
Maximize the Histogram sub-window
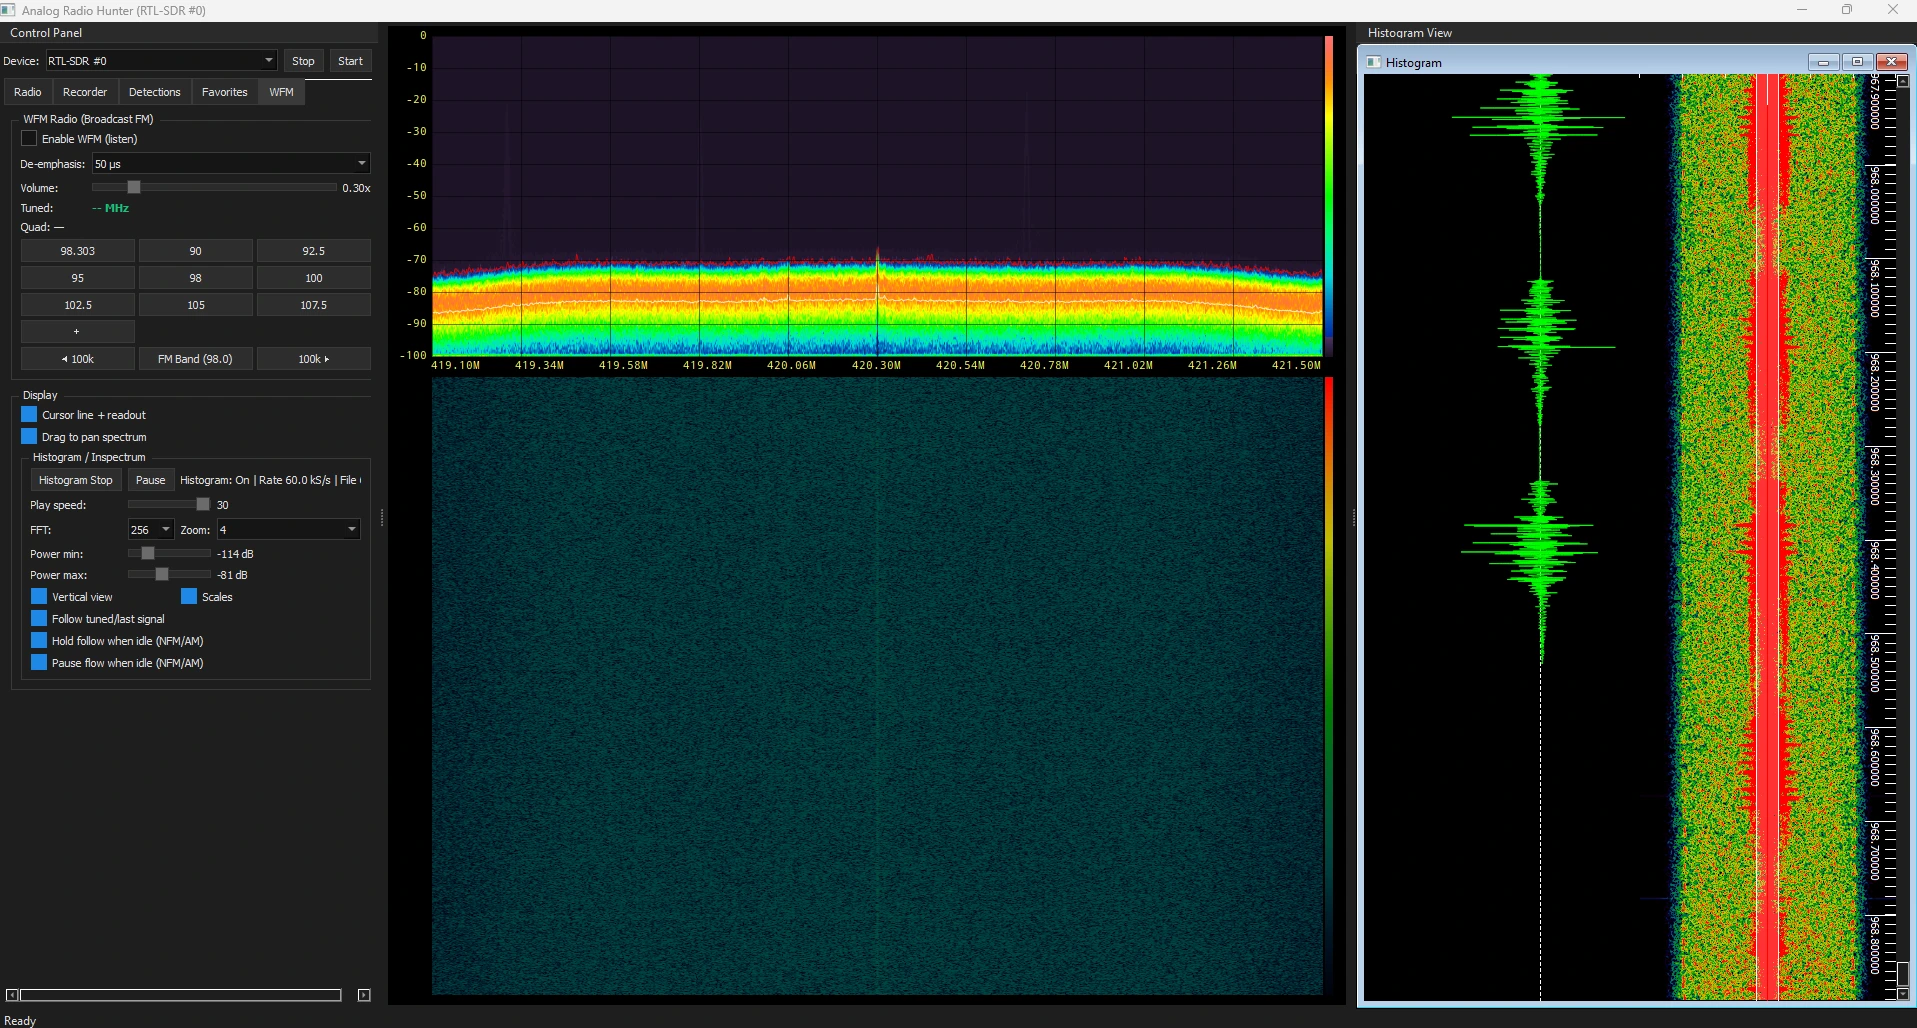pyautogui.click(x=1857, y=62)
